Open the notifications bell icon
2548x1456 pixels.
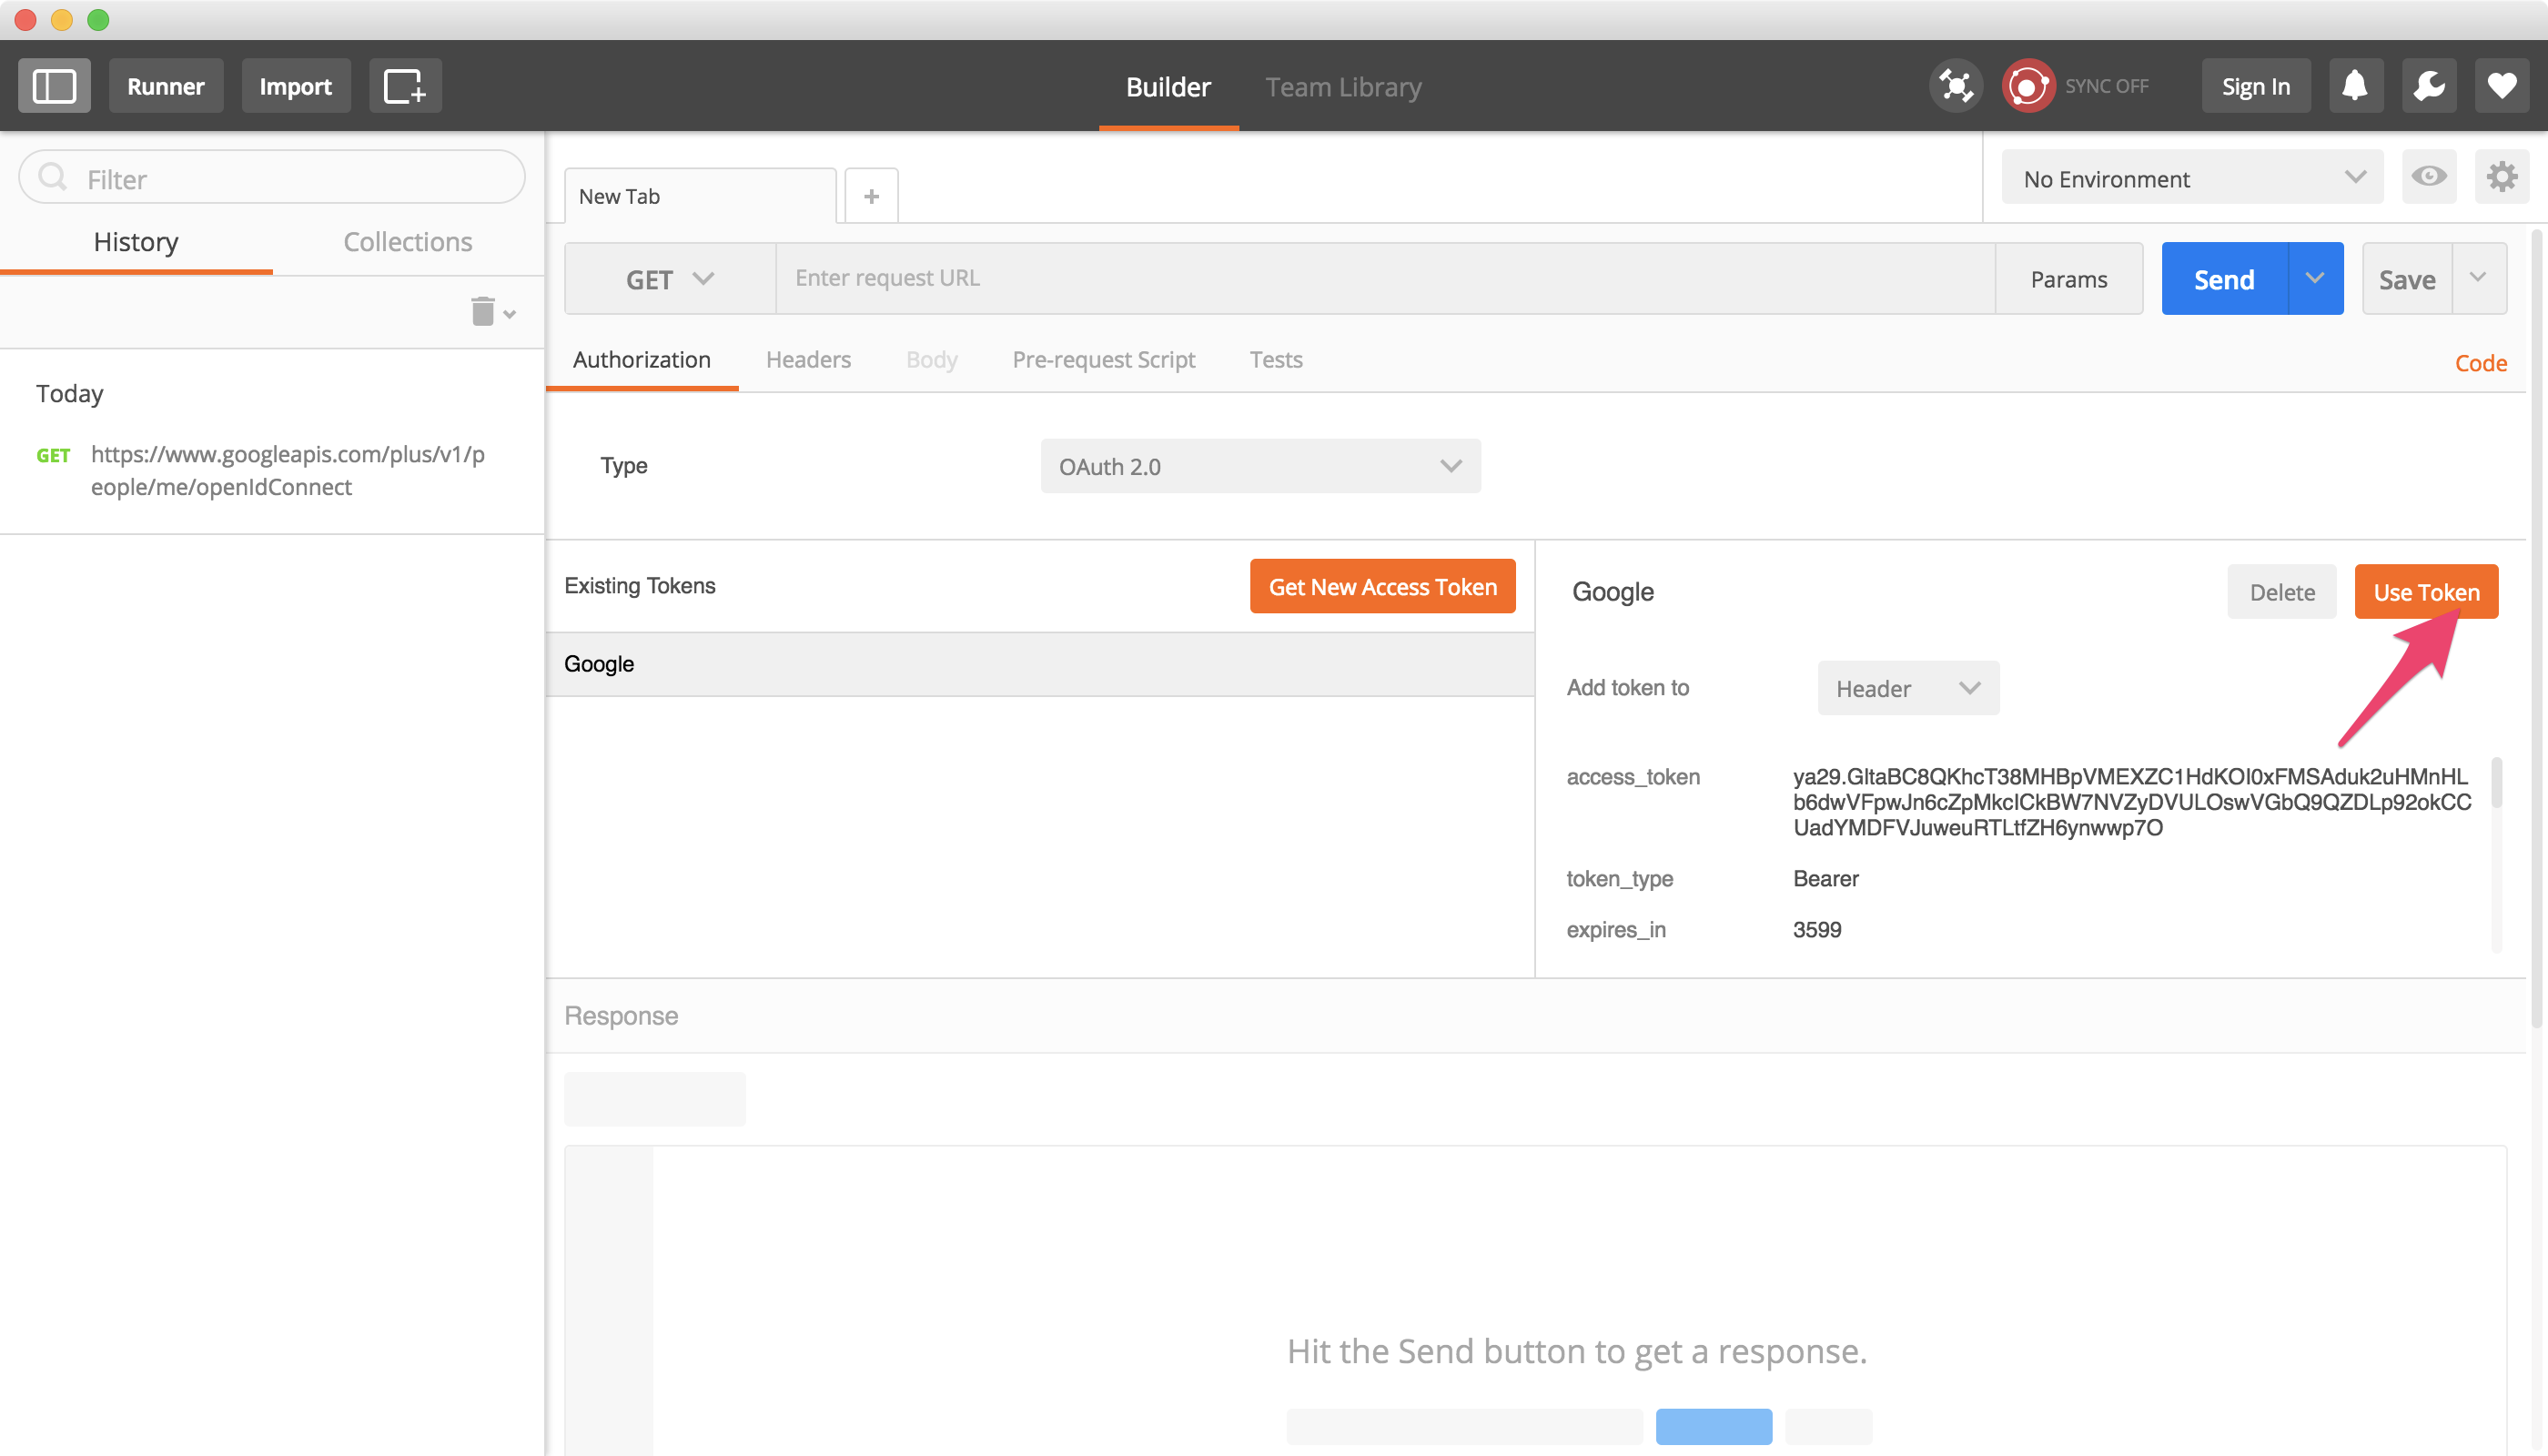2355,85
